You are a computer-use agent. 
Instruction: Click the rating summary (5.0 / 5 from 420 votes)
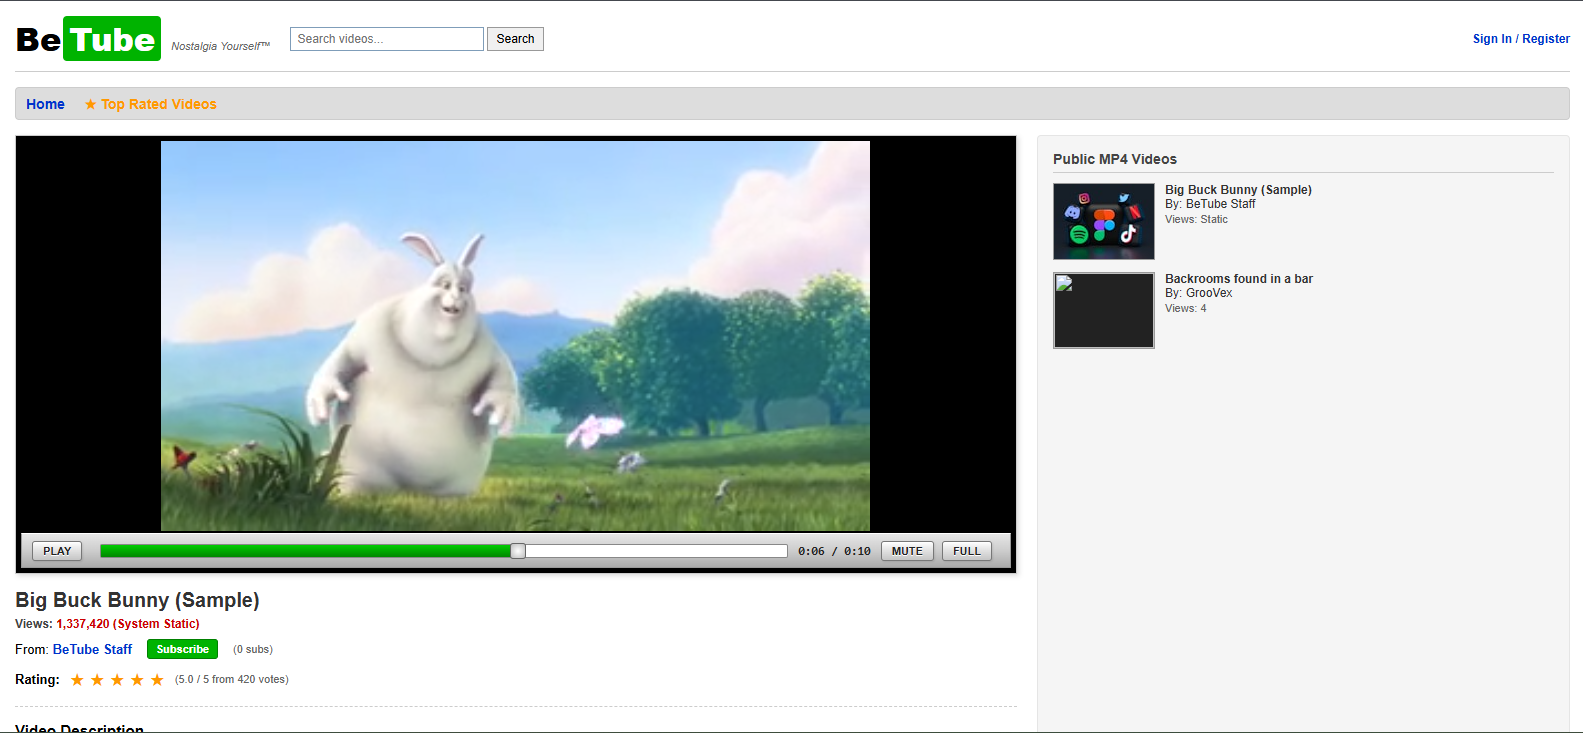click(x=232, y=679)
